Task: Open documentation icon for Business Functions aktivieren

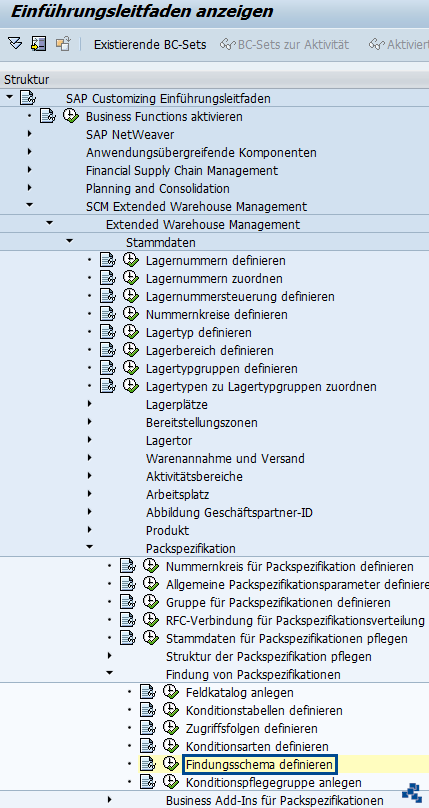Action: point(47,116)
